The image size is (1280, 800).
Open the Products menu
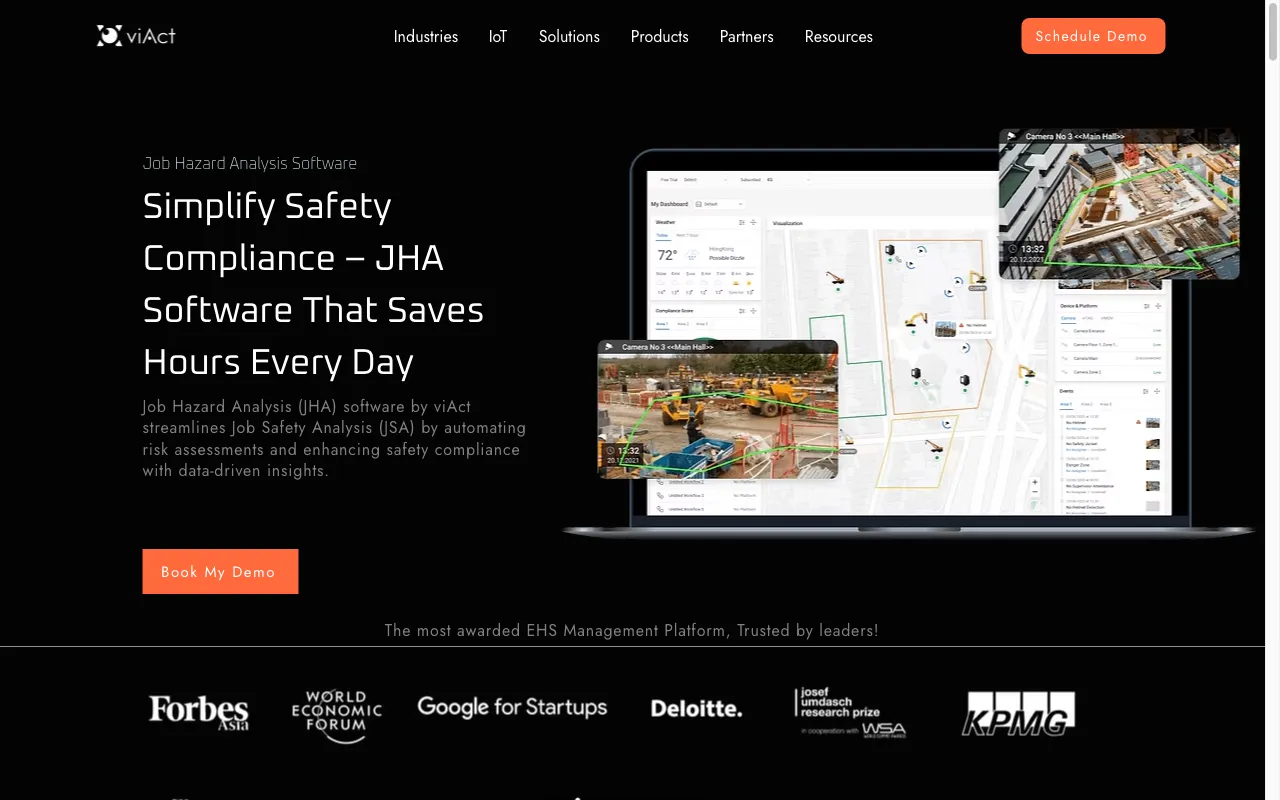pyautogui.click(x=659, y=37)
